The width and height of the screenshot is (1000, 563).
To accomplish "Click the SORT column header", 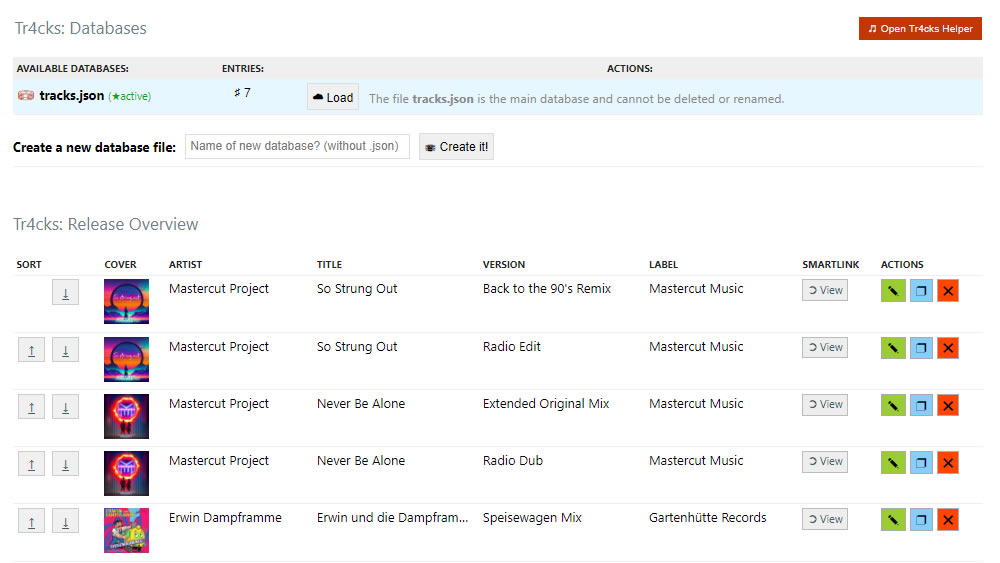I will [x=29, y=265].
